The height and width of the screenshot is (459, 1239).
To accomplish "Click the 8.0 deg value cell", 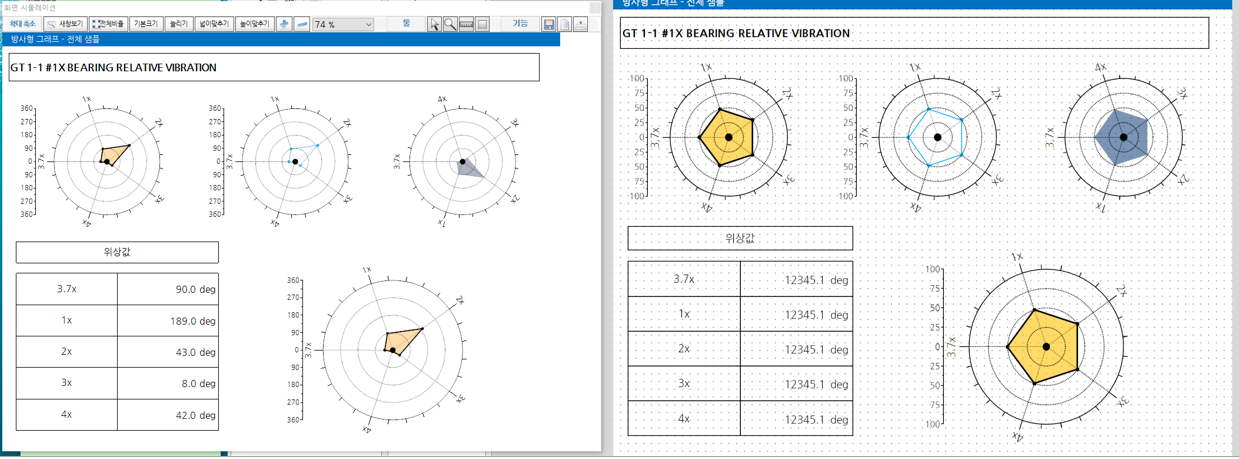I will (167, 384).
